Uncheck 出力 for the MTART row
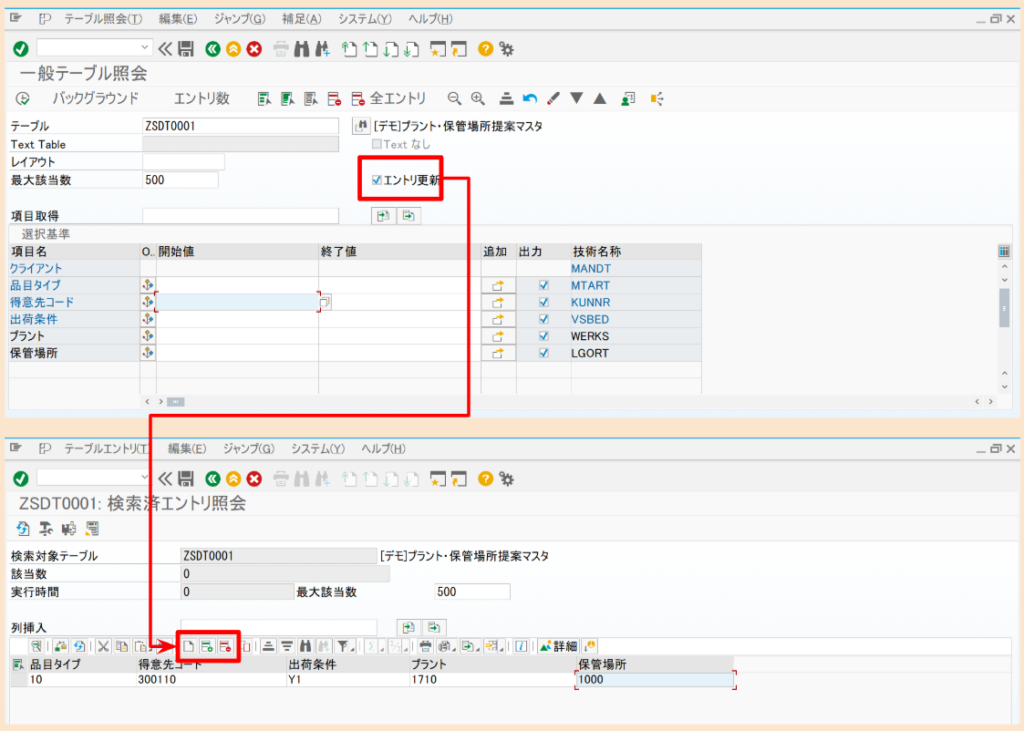1024x731 pixels. (542, 285)
